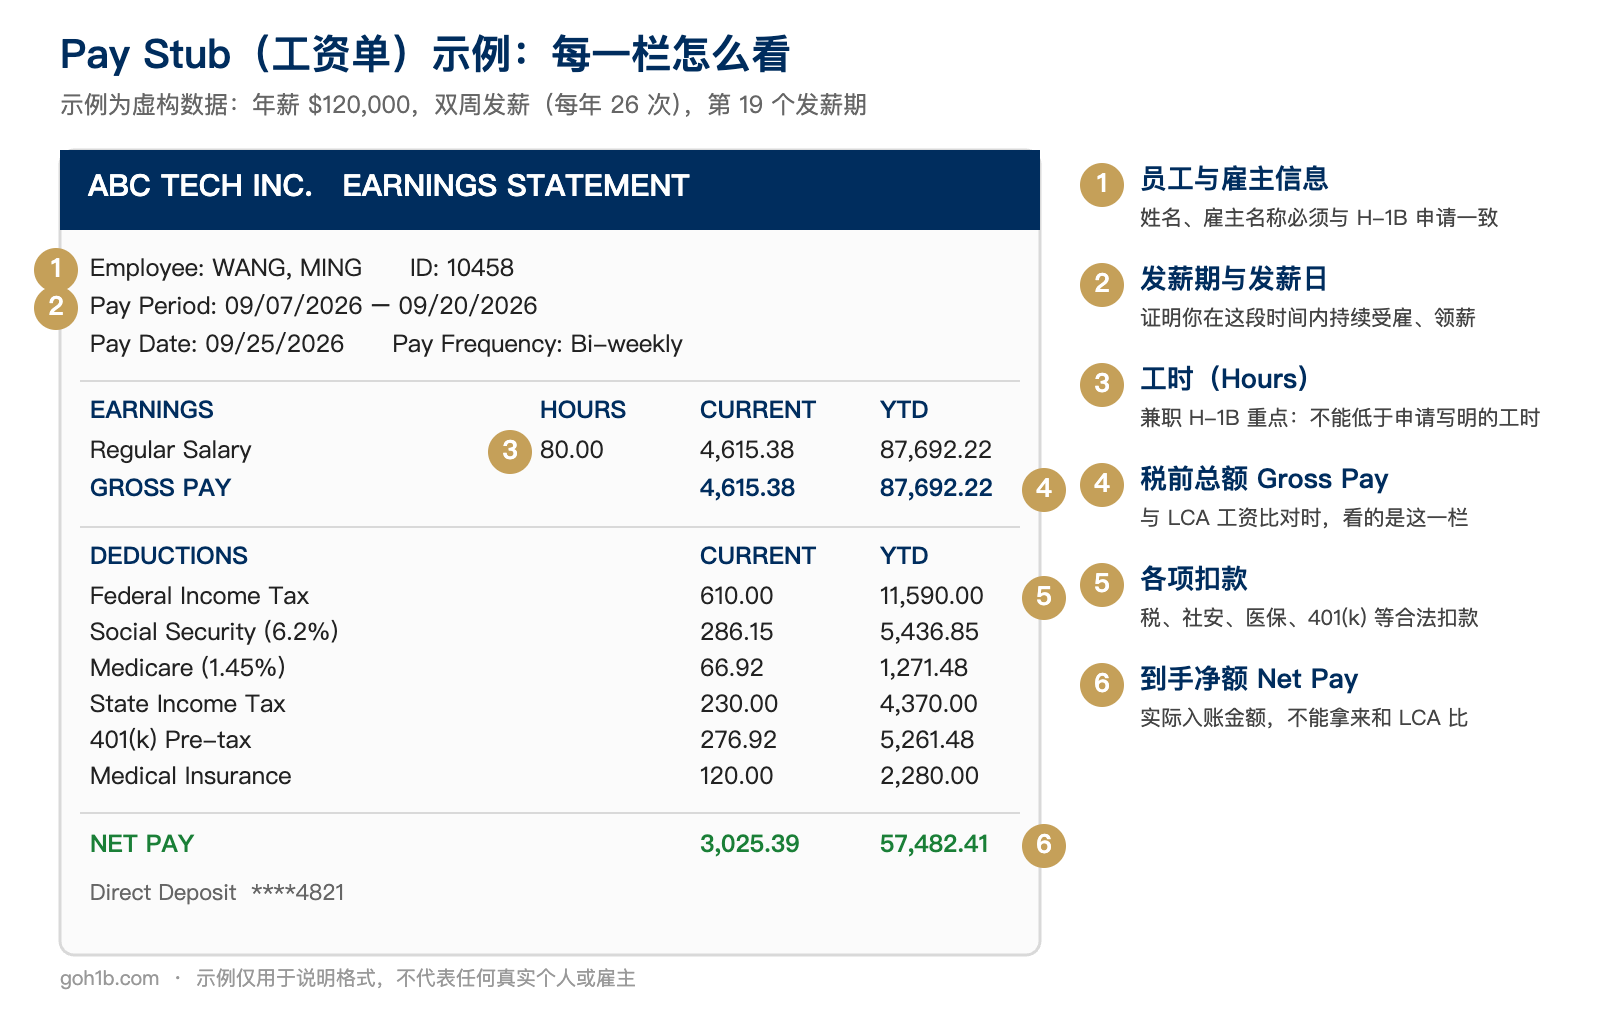Select the '401(k) Pre-tax' label
1600x1010 pixels.
tap(171, 740)
